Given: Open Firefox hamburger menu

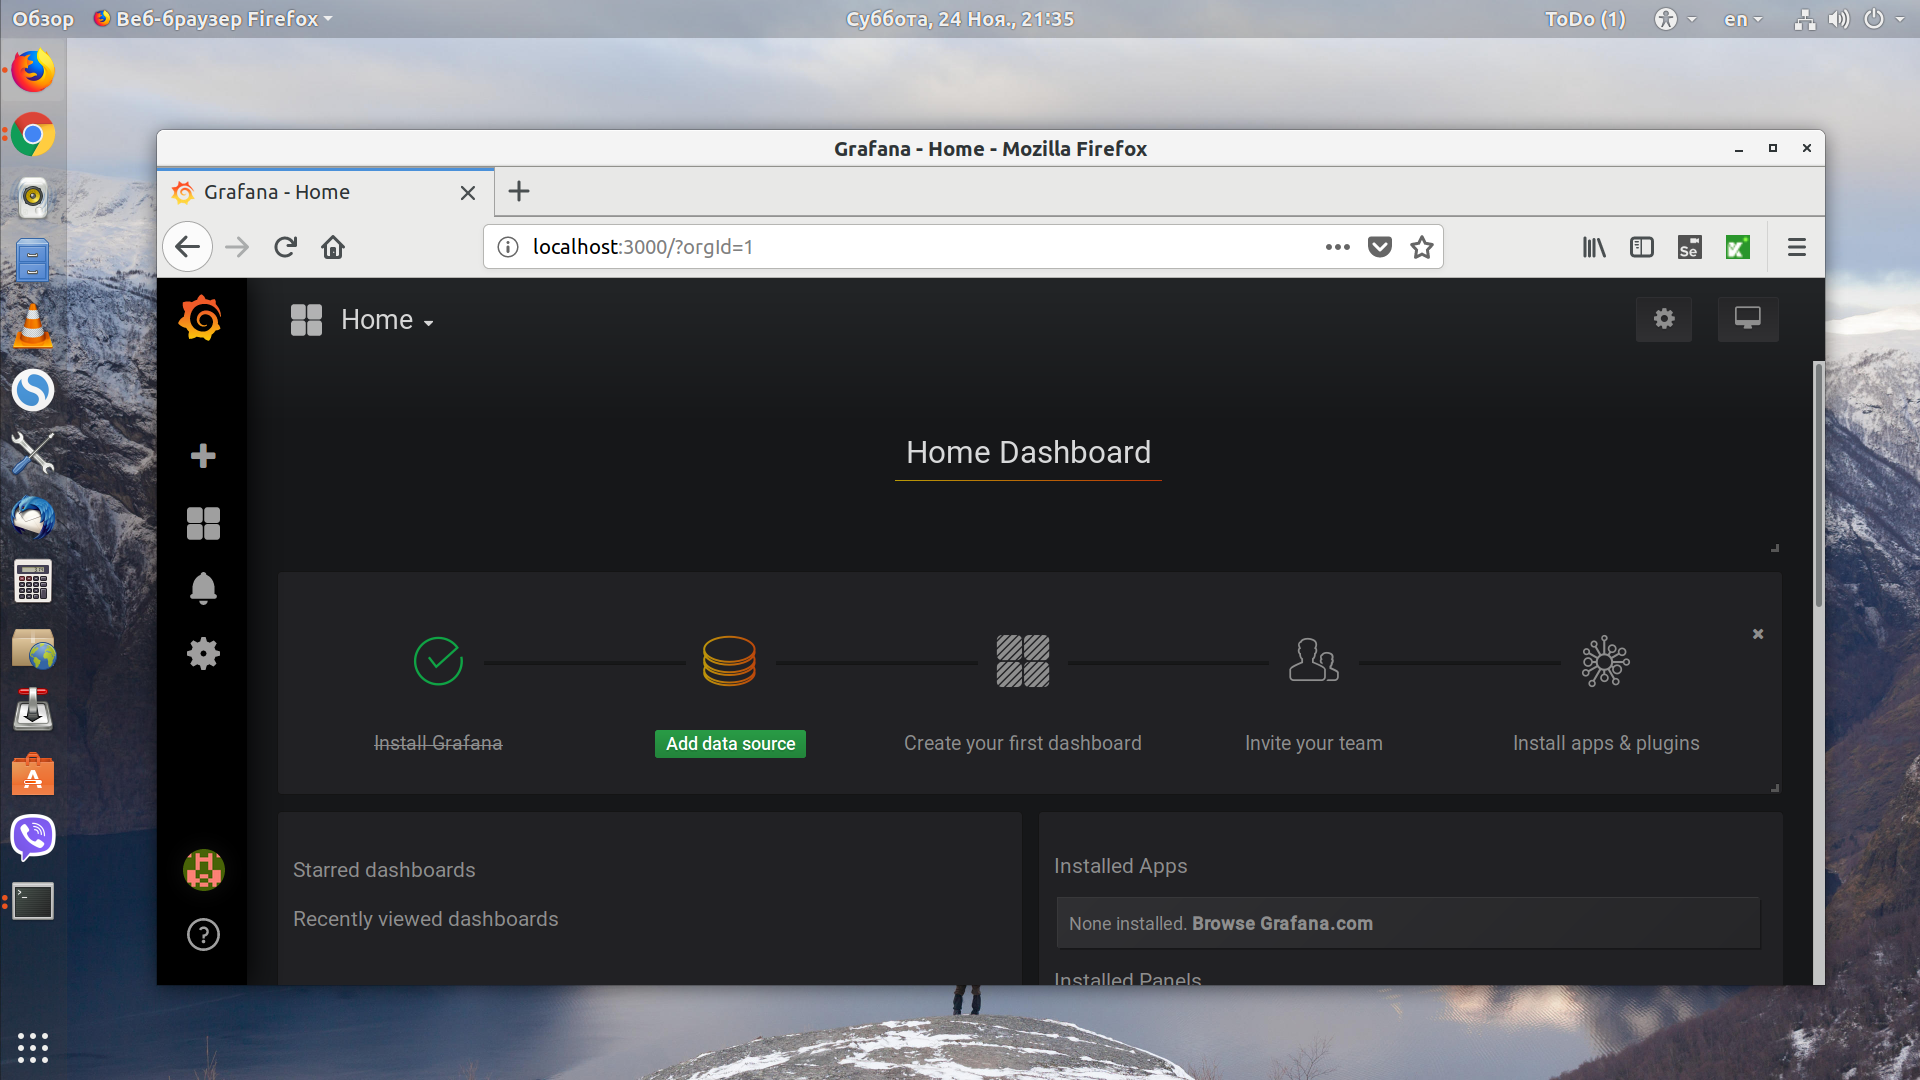Looking at the screenshot, I should (1797, 247).
